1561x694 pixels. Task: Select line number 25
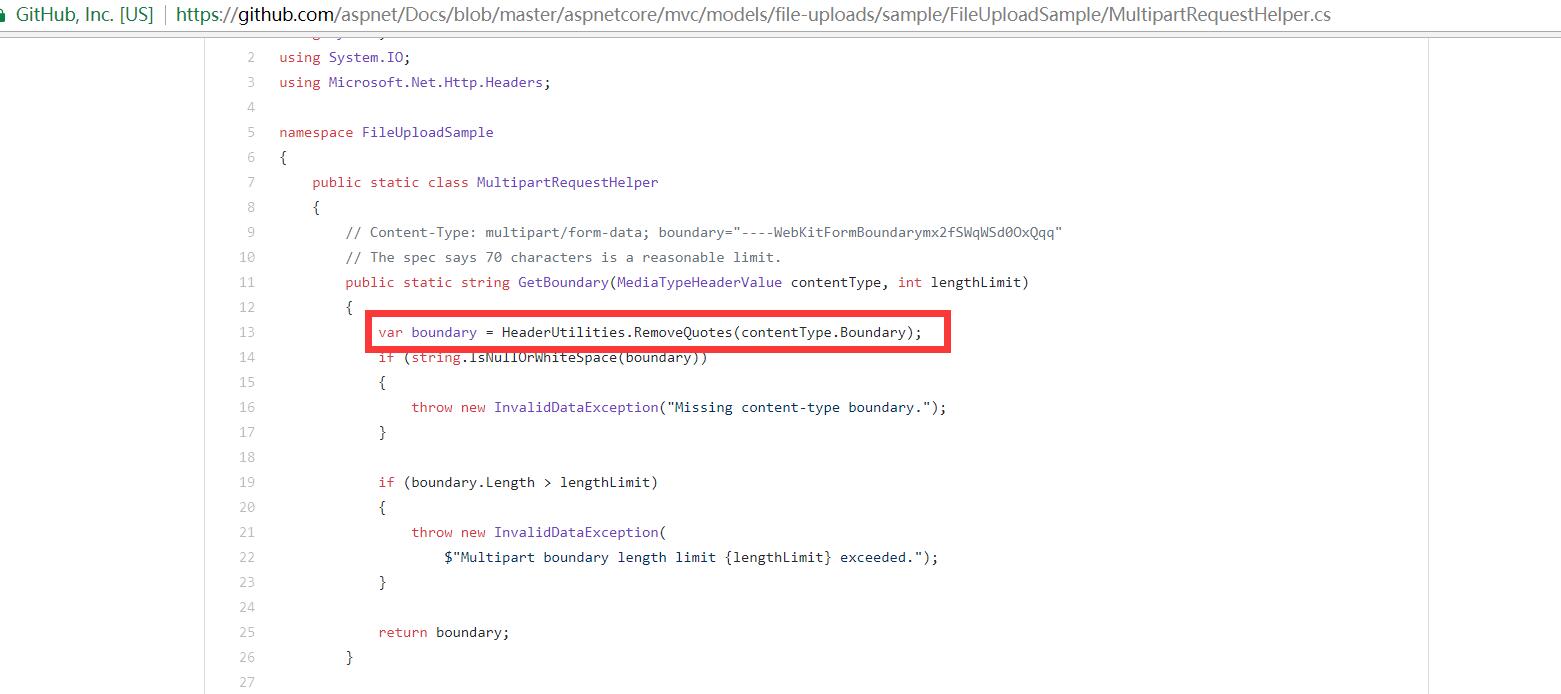point(247,632)
